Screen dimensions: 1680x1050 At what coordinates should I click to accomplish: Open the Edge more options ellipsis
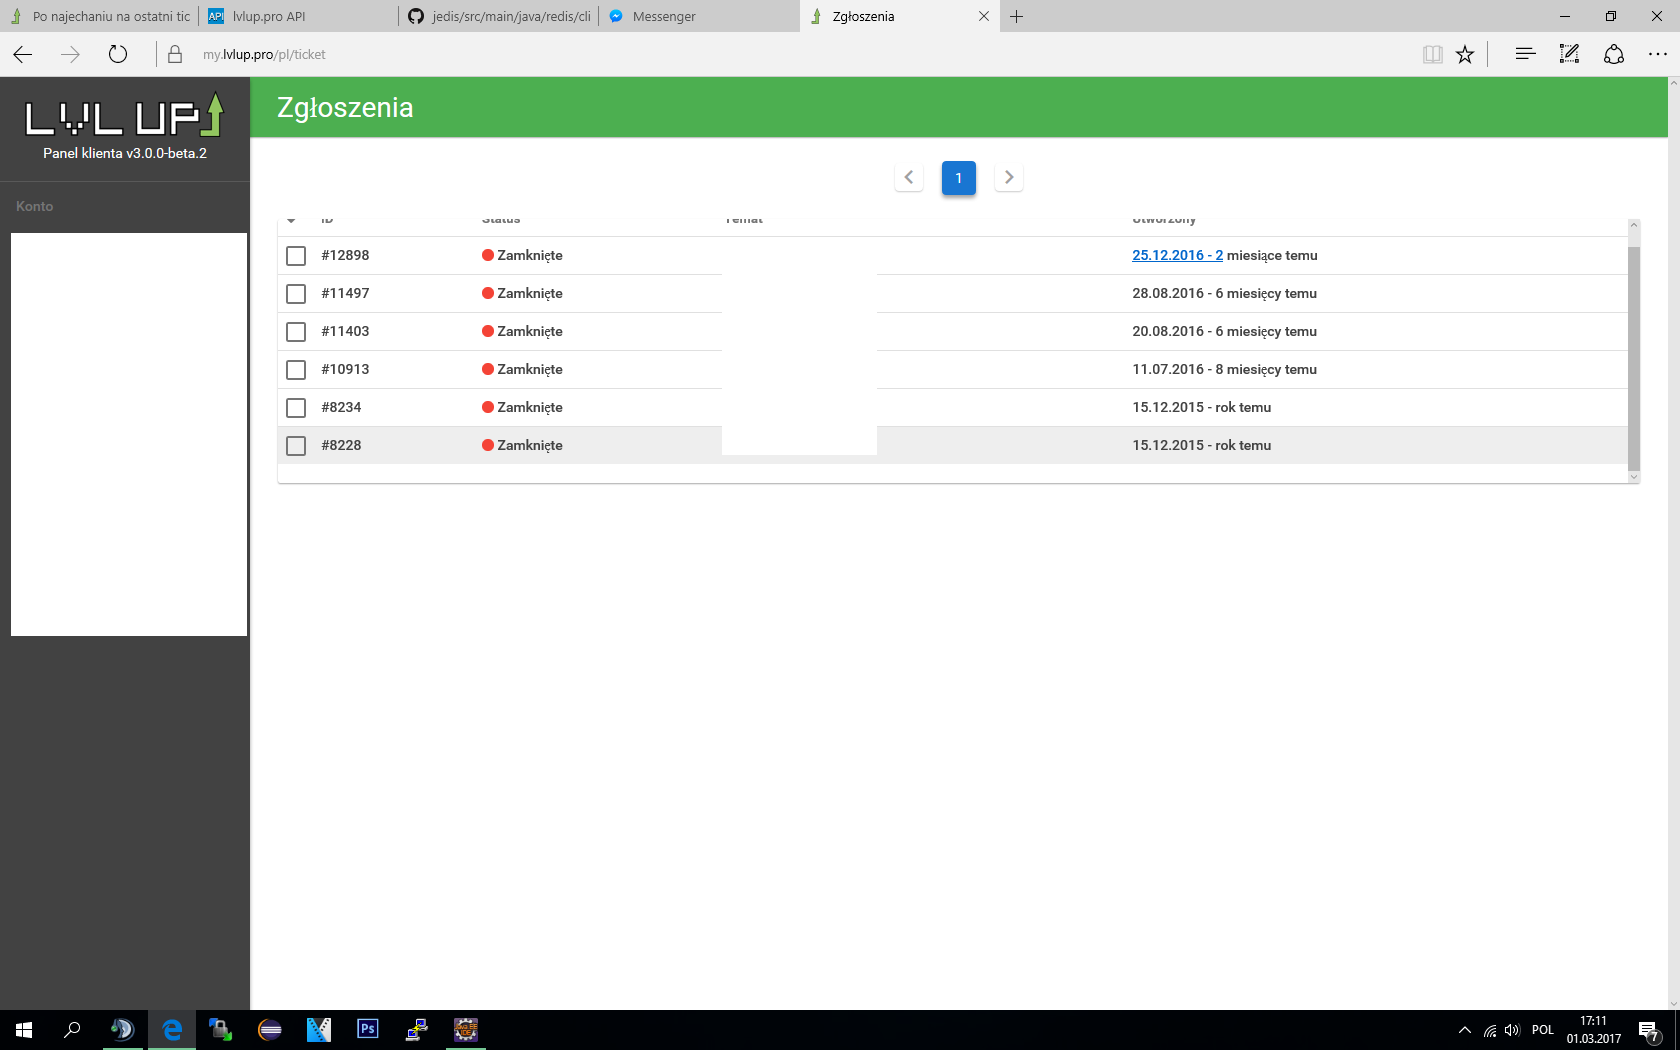pos(1657,54)
